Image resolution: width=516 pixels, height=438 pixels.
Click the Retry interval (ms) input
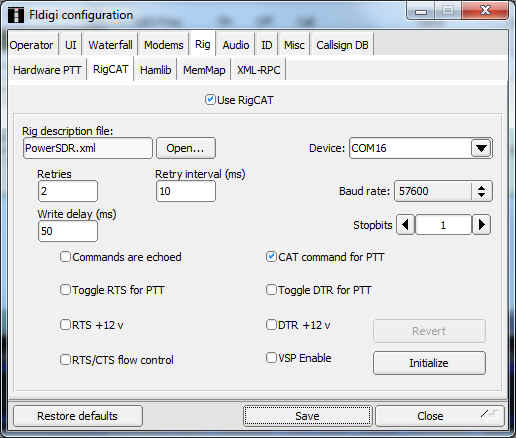tap(186, 191)
